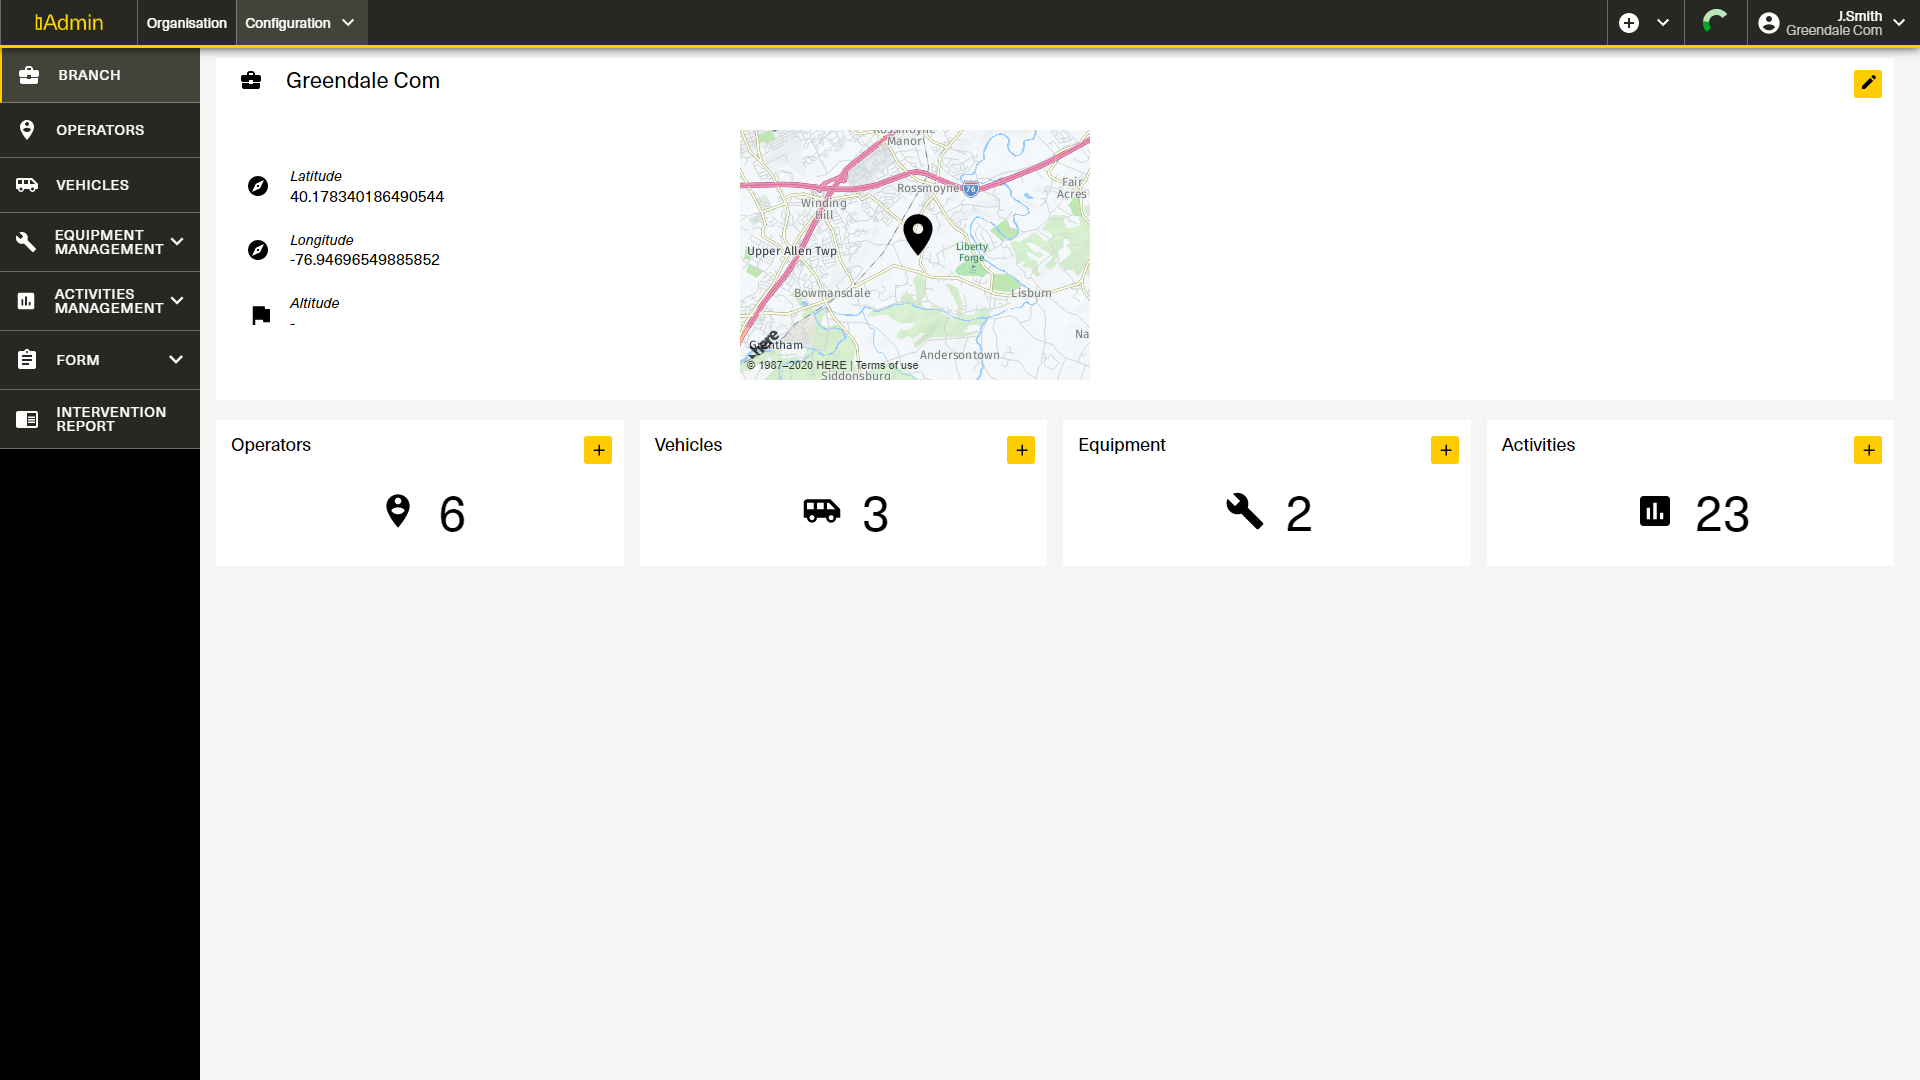Click the map location pin marker

tap(917, 233)
